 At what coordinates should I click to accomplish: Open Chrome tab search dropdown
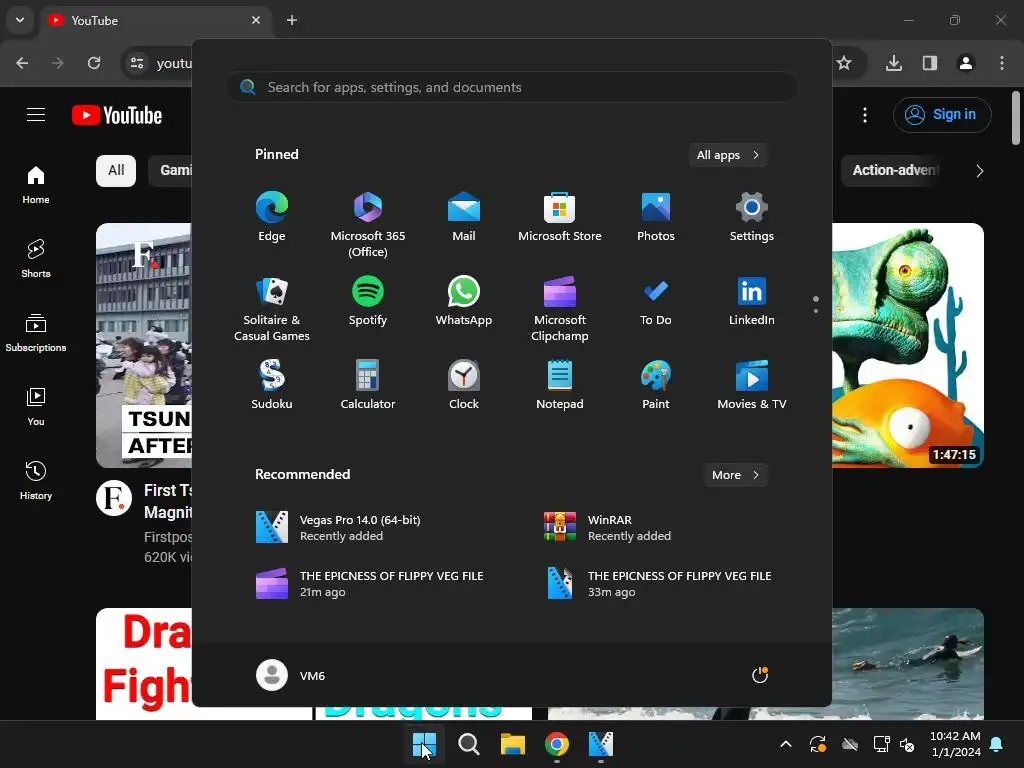[x=20, y=20]
